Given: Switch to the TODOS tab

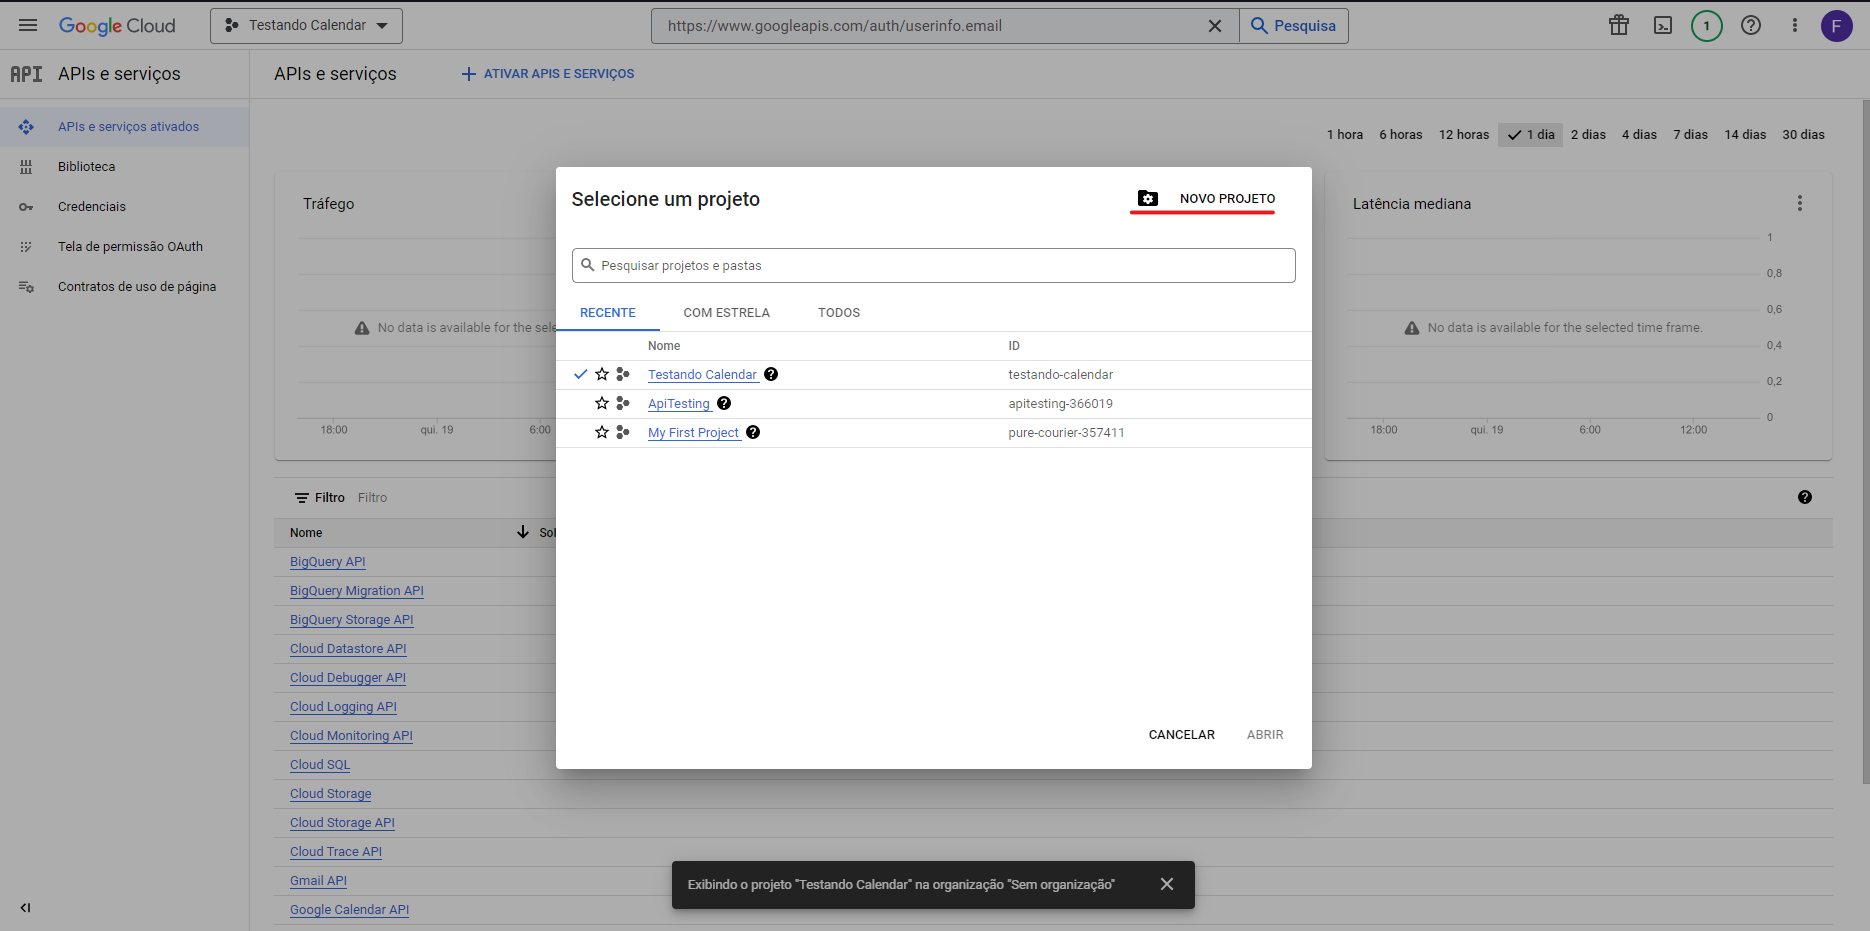Looking at the screenshot, I should [x=838, y=313].
